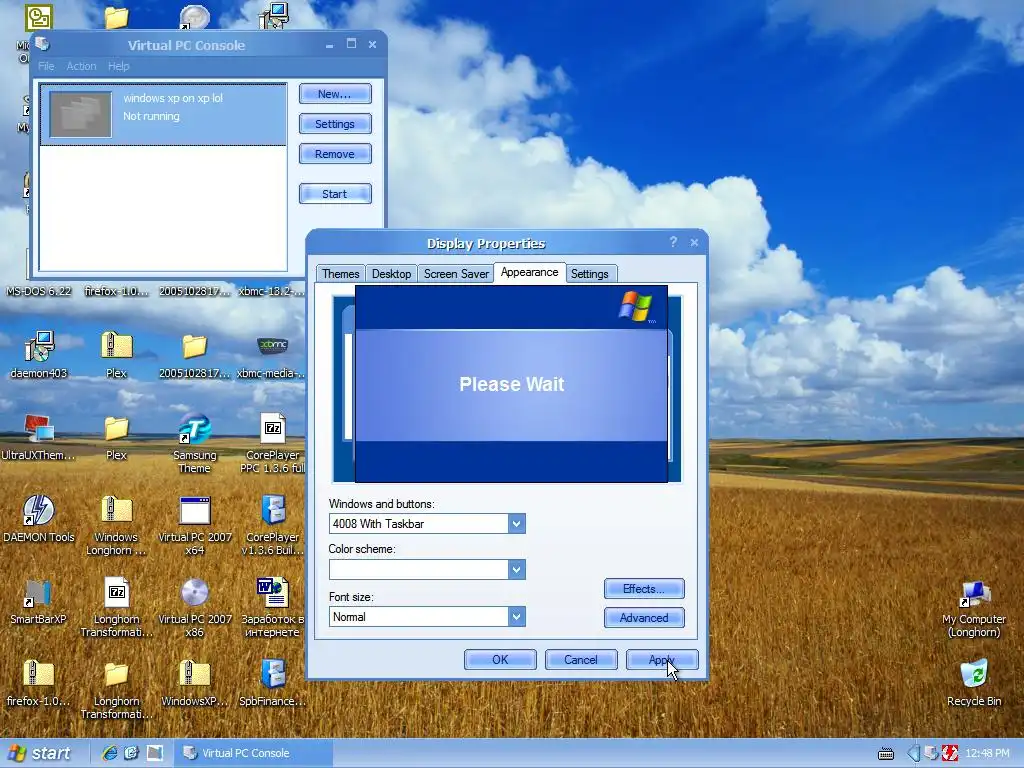Open the Help menu in Virtual PC Console
The image size is (1024, 768).
[x=118, y=66]
